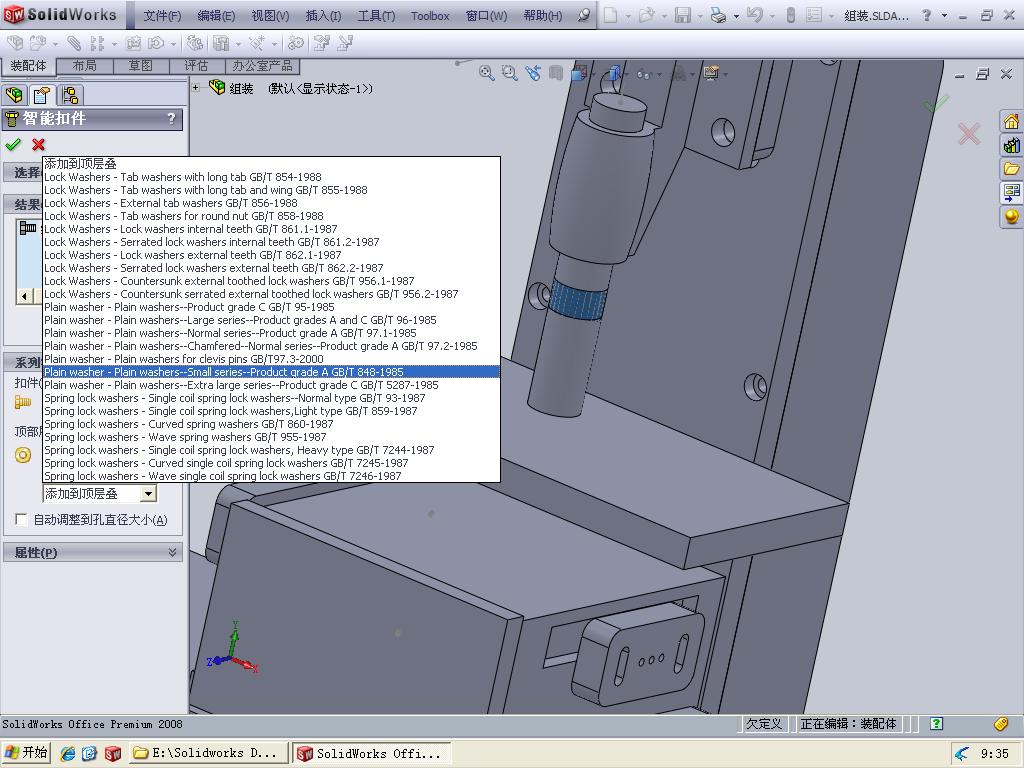Open the File Explorer folder task pane icon
The width and height of the screenshot is (1024, 768).
point(1011,168)
